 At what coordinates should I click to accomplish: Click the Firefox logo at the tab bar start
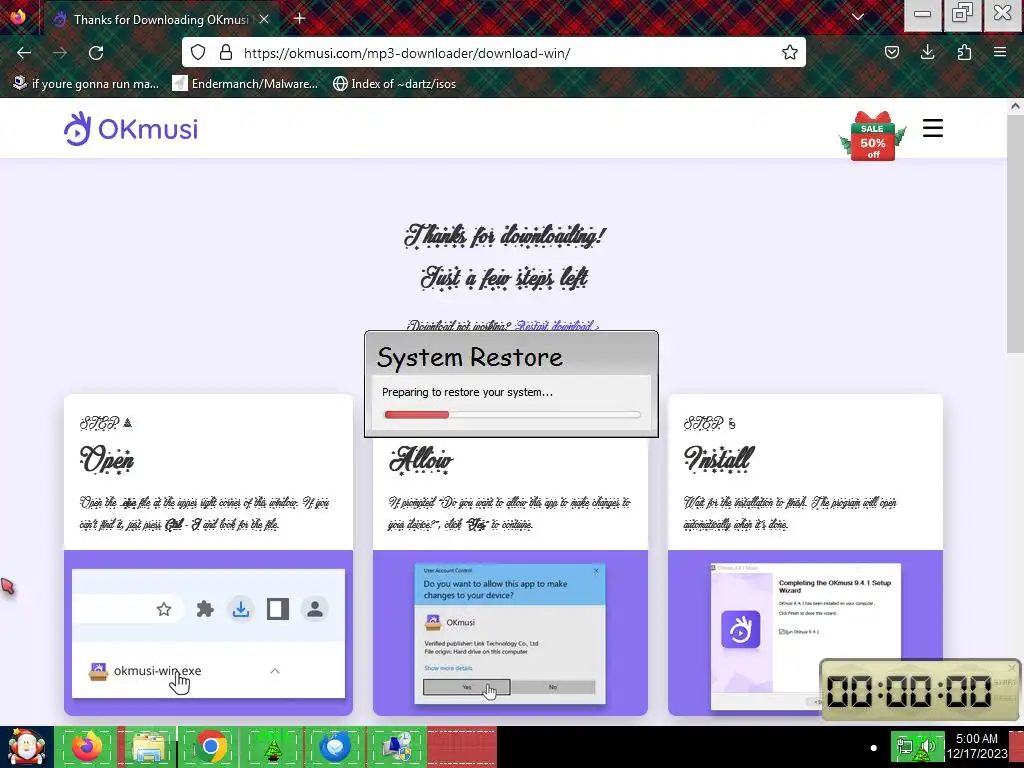(x=18, y=16)
